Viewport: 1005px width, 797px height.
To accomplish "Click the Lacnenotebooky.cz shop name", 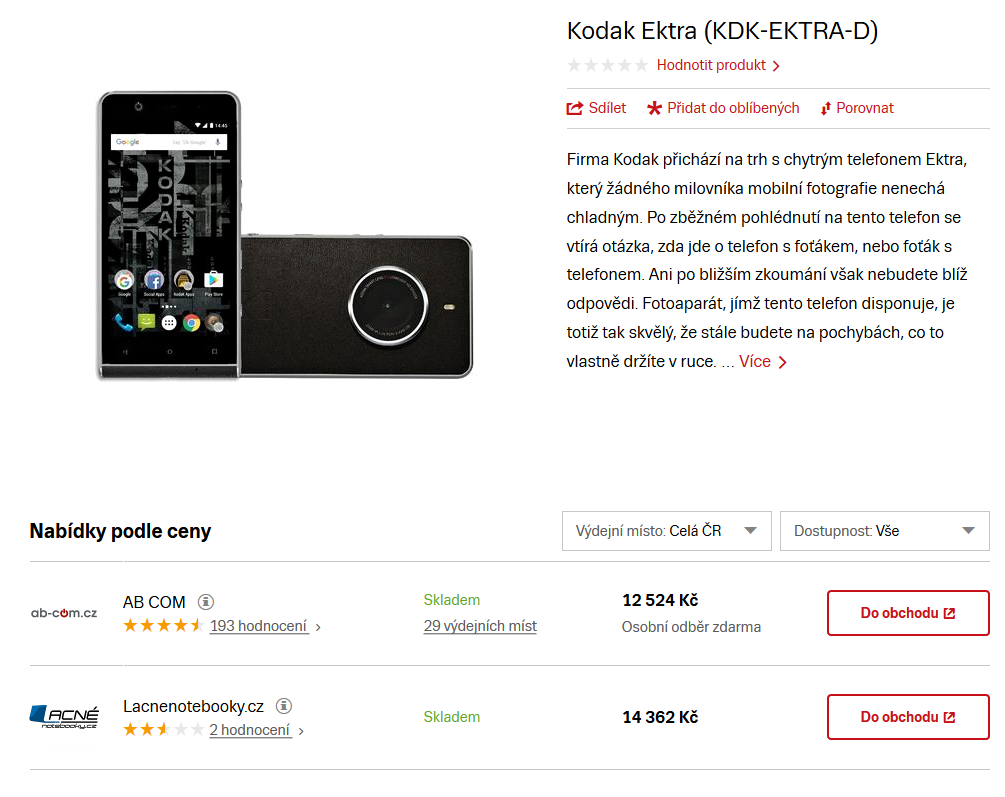I will tap(193, 706).
